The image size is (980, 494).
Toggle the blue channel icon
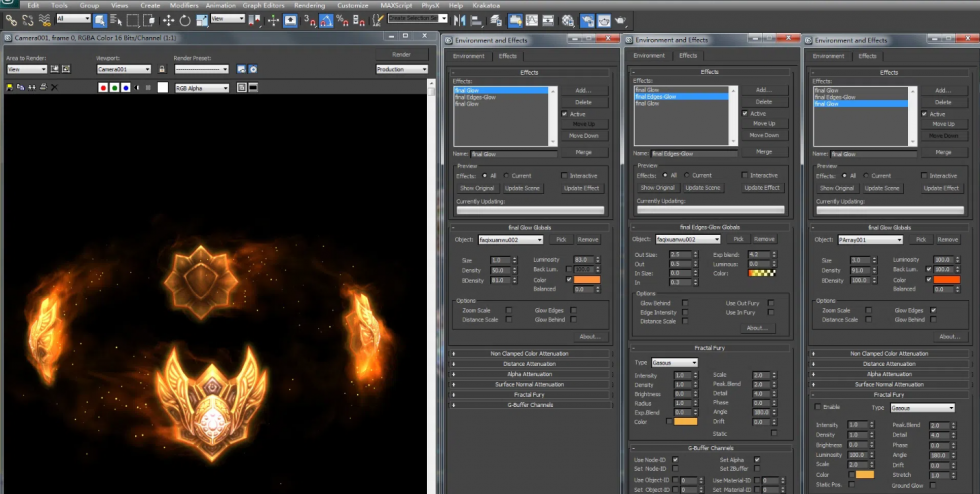click(x=126, y=88)
